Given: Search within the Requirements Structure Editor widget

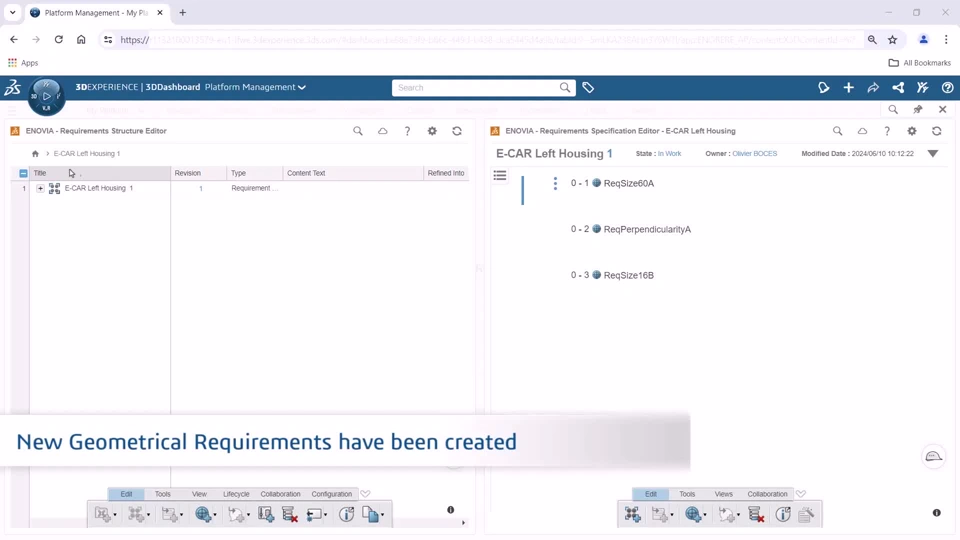Looking at the screenshot, I should [x=358, y=131].
